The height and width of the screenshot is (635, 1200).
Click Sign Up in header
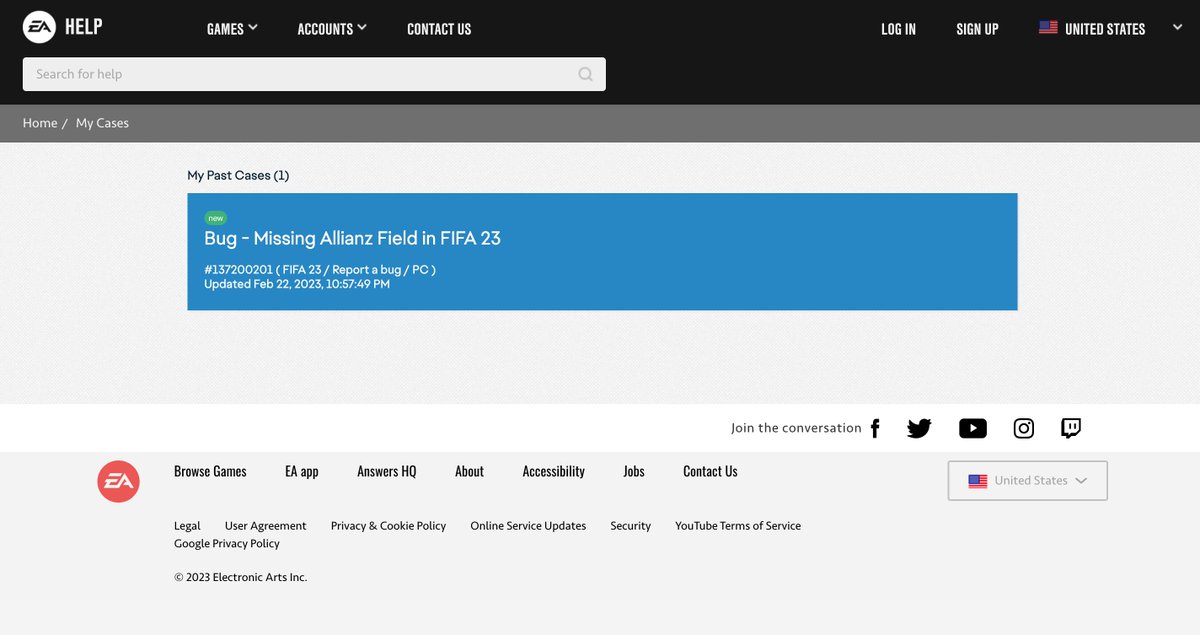coord(977,29)
